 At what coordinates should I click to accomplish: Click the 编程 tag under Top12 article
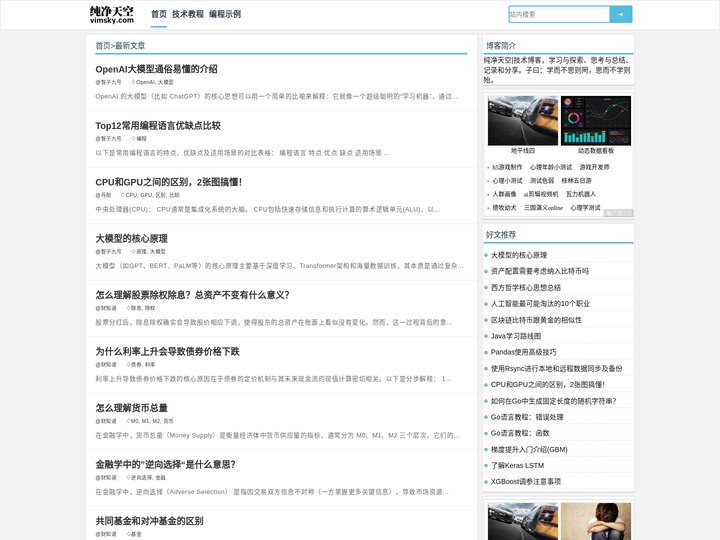pyautogui.click(x=139, y=139)
